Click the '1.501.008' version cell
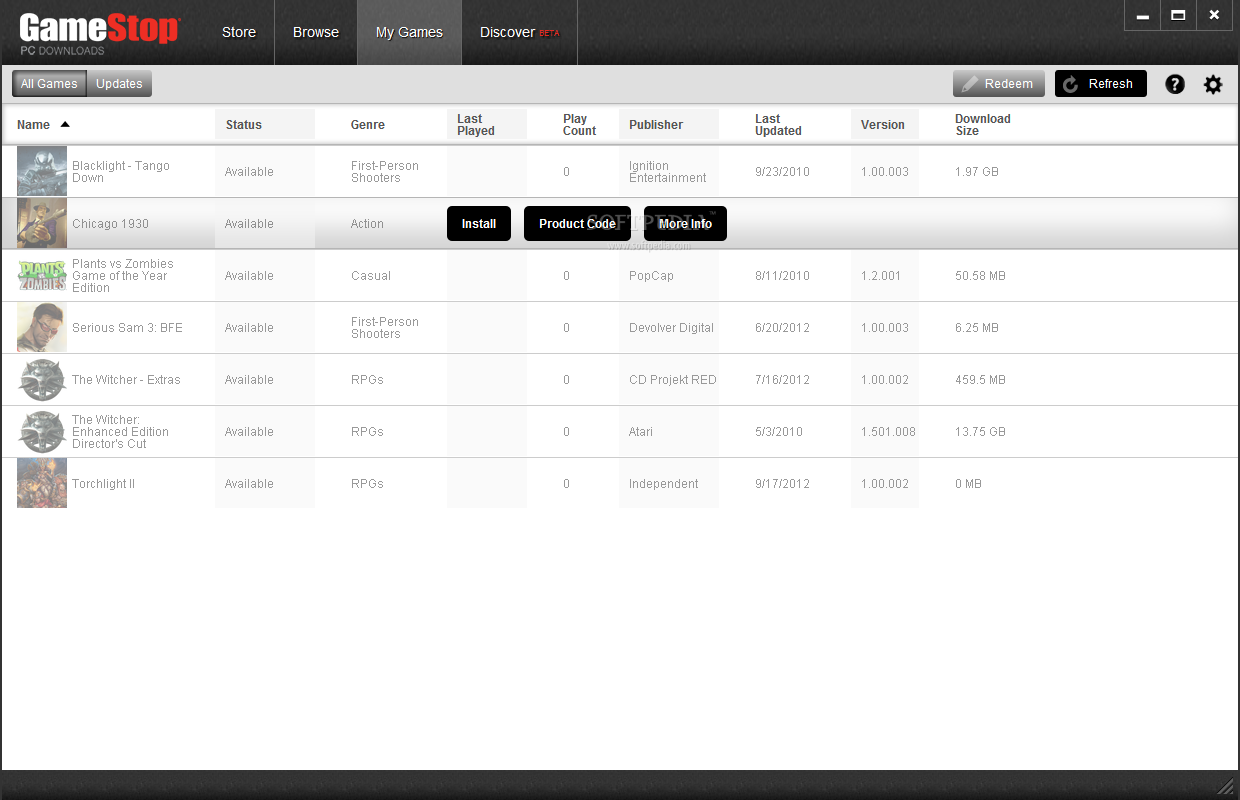Image resolution: width=1240 pixels, height=800 pixels. 888,432
